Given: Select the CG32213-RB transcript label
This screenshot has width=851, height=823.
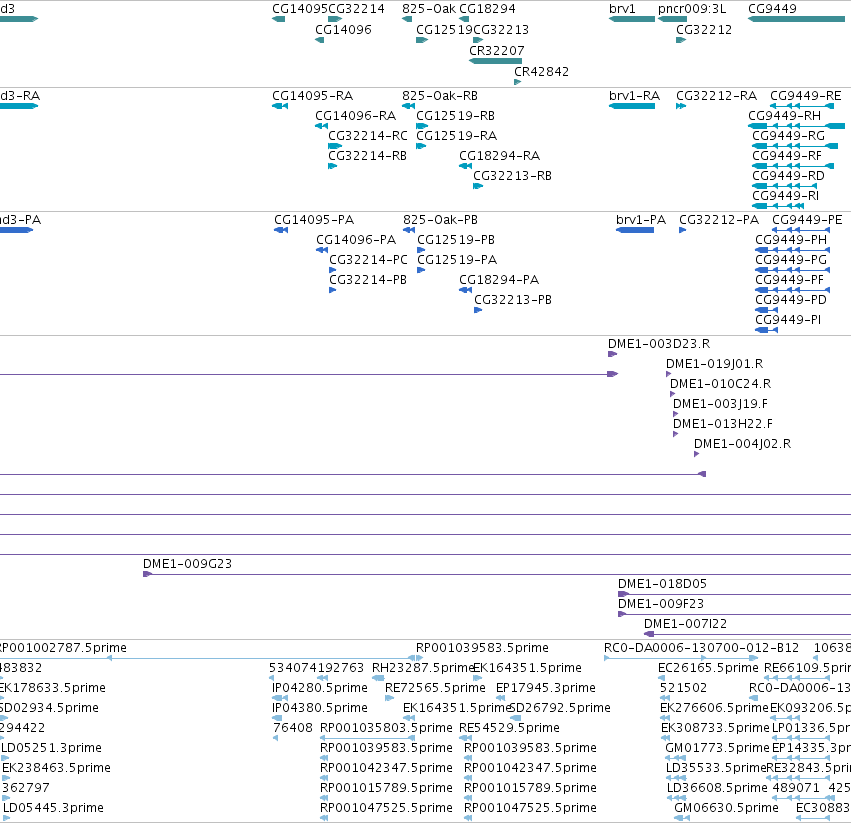Looking at the screenshot, I should 512,176.
